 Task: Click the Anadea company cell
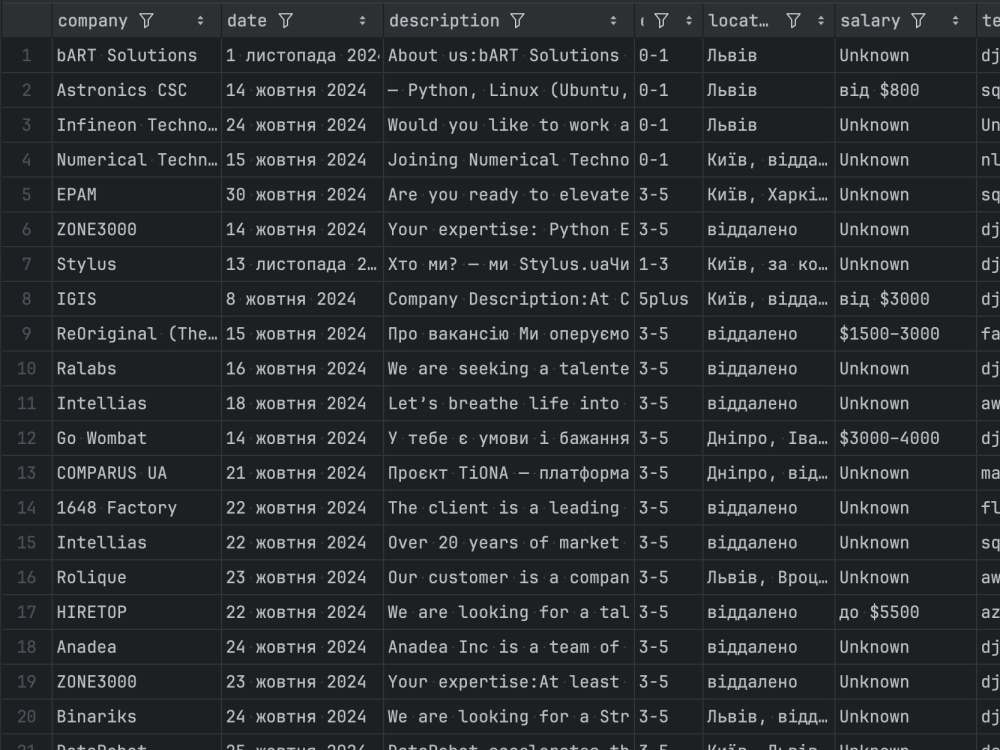pos(136,647)
